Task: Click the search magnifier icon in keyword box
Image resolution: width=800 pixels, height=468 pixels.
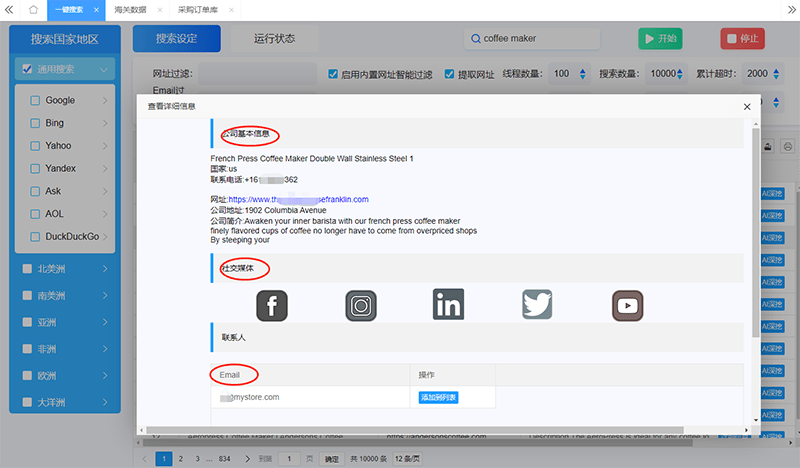Action: point(476,39)
